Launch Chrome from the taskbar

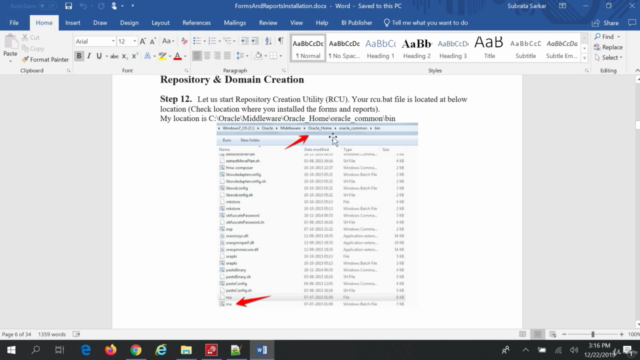(136, 350)
